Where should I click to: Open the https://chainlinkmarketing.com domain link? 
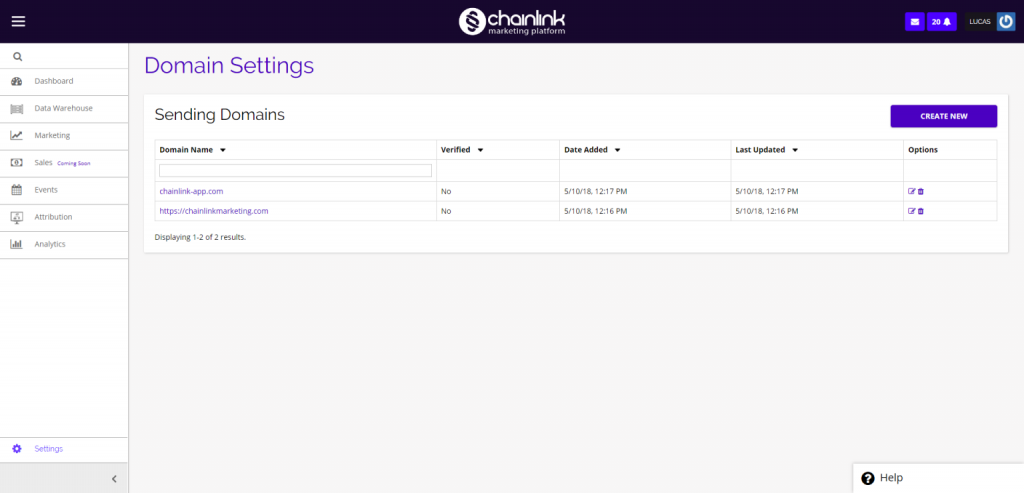click(214, 211)
